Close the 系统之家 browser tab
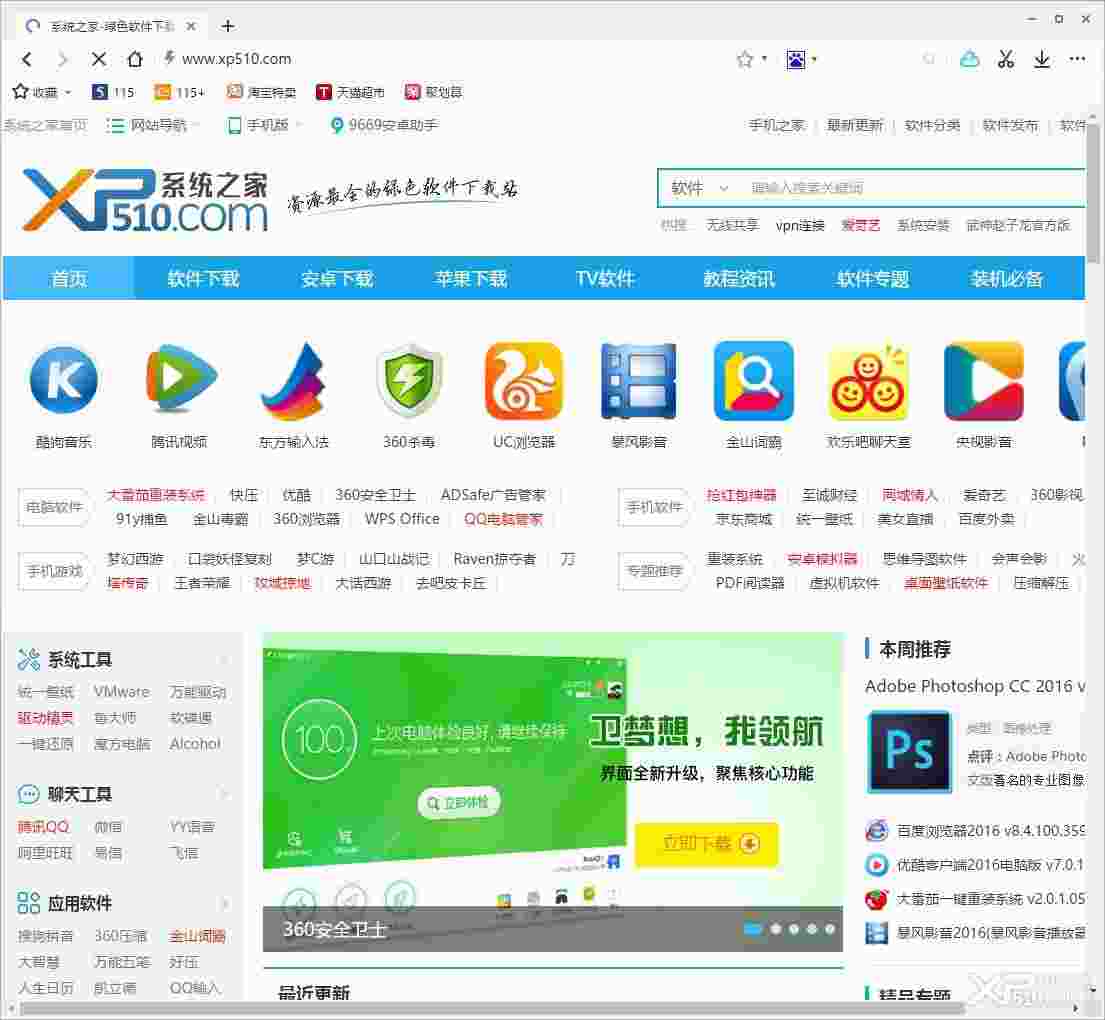Screen dimensions: 1105x1020 190,26
